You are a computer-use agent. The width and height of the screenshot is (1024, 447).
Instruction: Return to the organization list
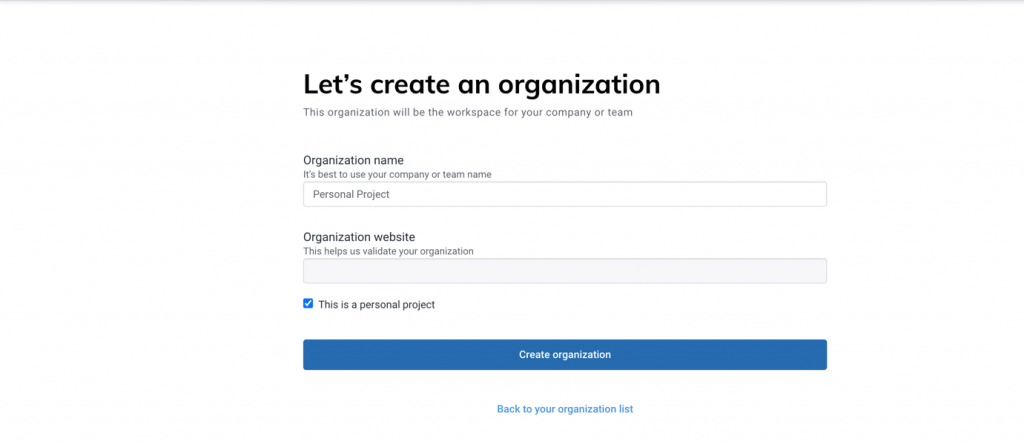coord(564,409)
